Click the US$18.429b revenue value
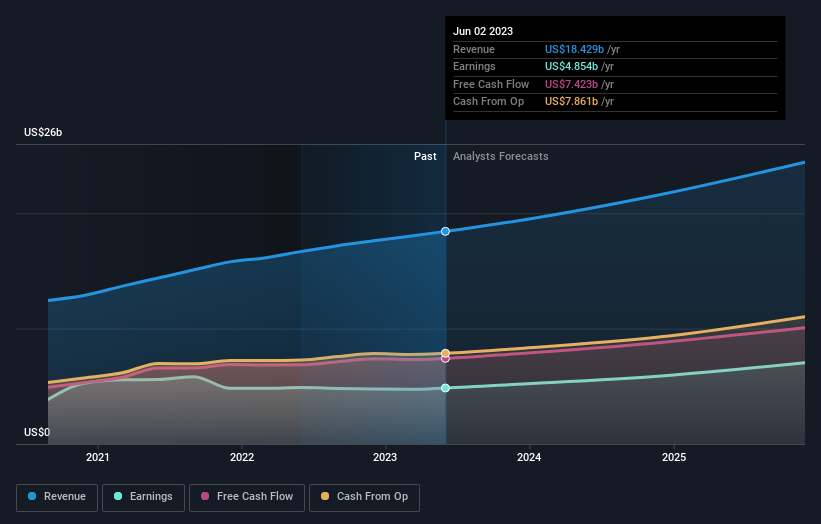 tap(574, 49)
